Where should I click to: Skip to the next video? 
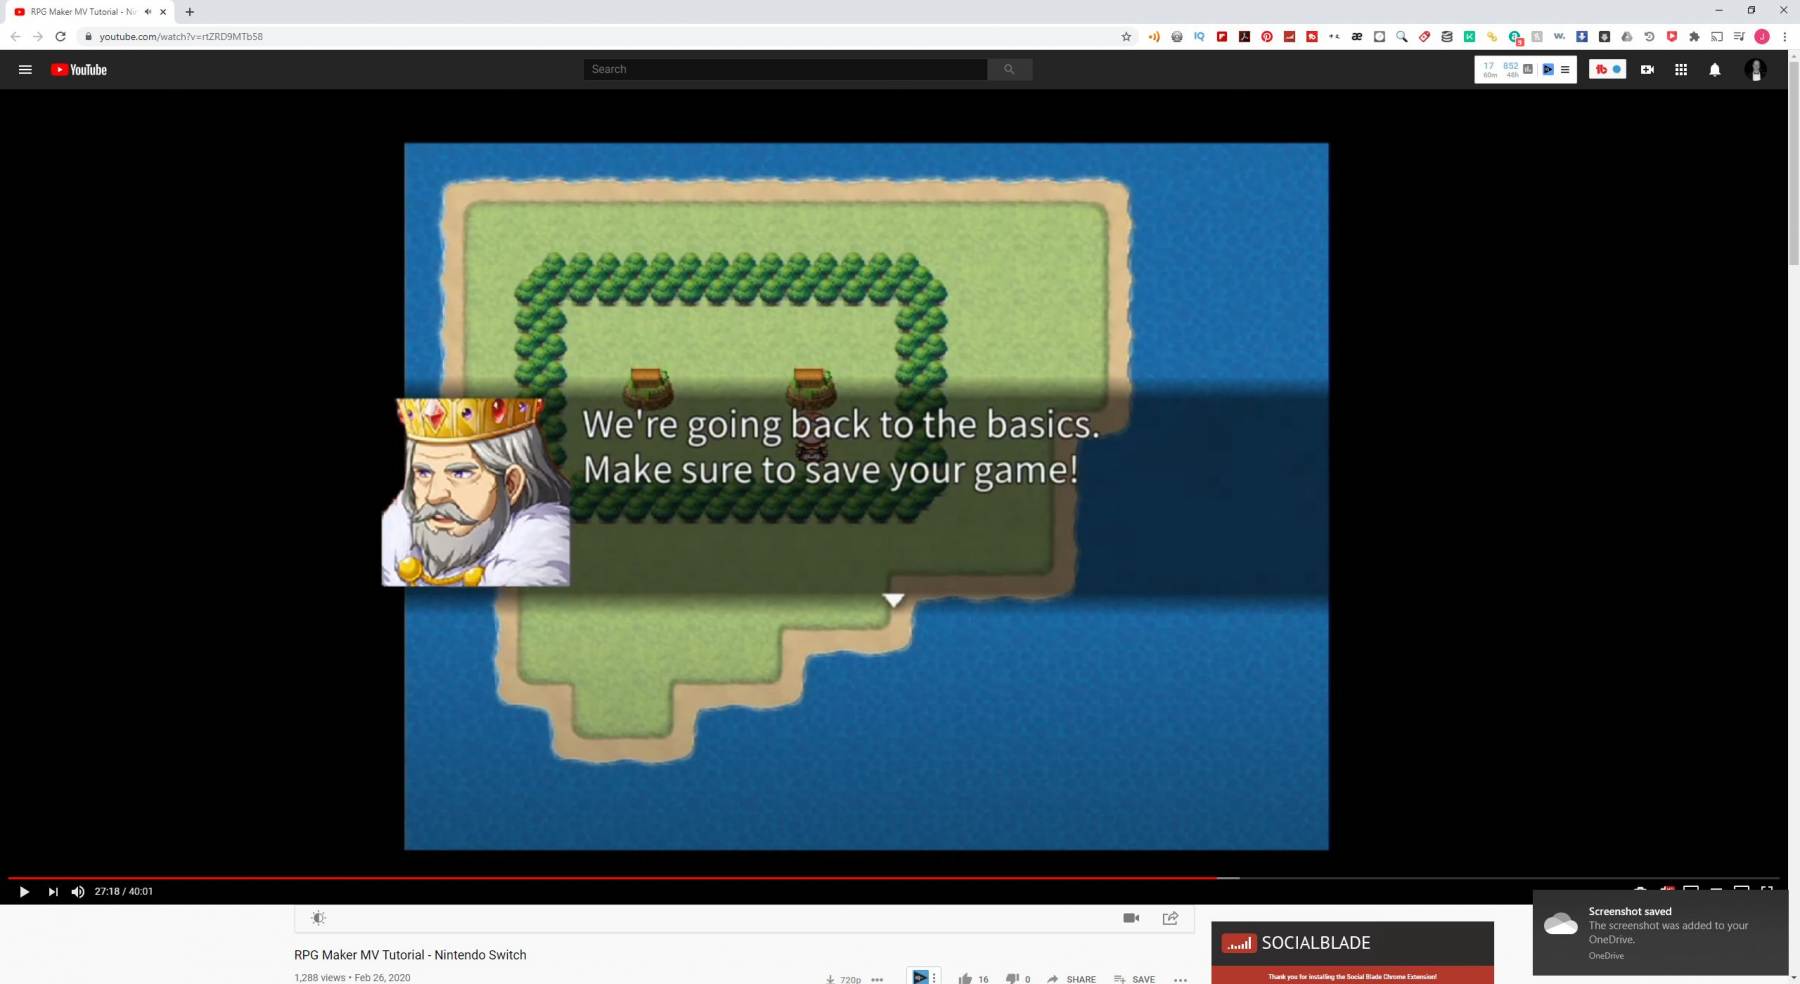(53, 891)
